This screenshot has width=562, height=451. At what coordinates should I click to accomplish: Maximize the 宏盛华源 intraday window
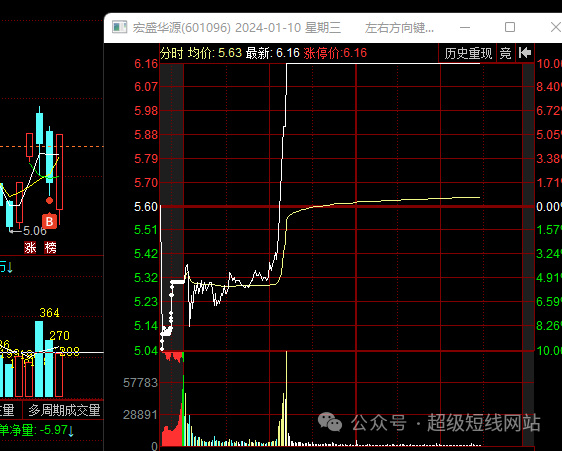point(510,27)
